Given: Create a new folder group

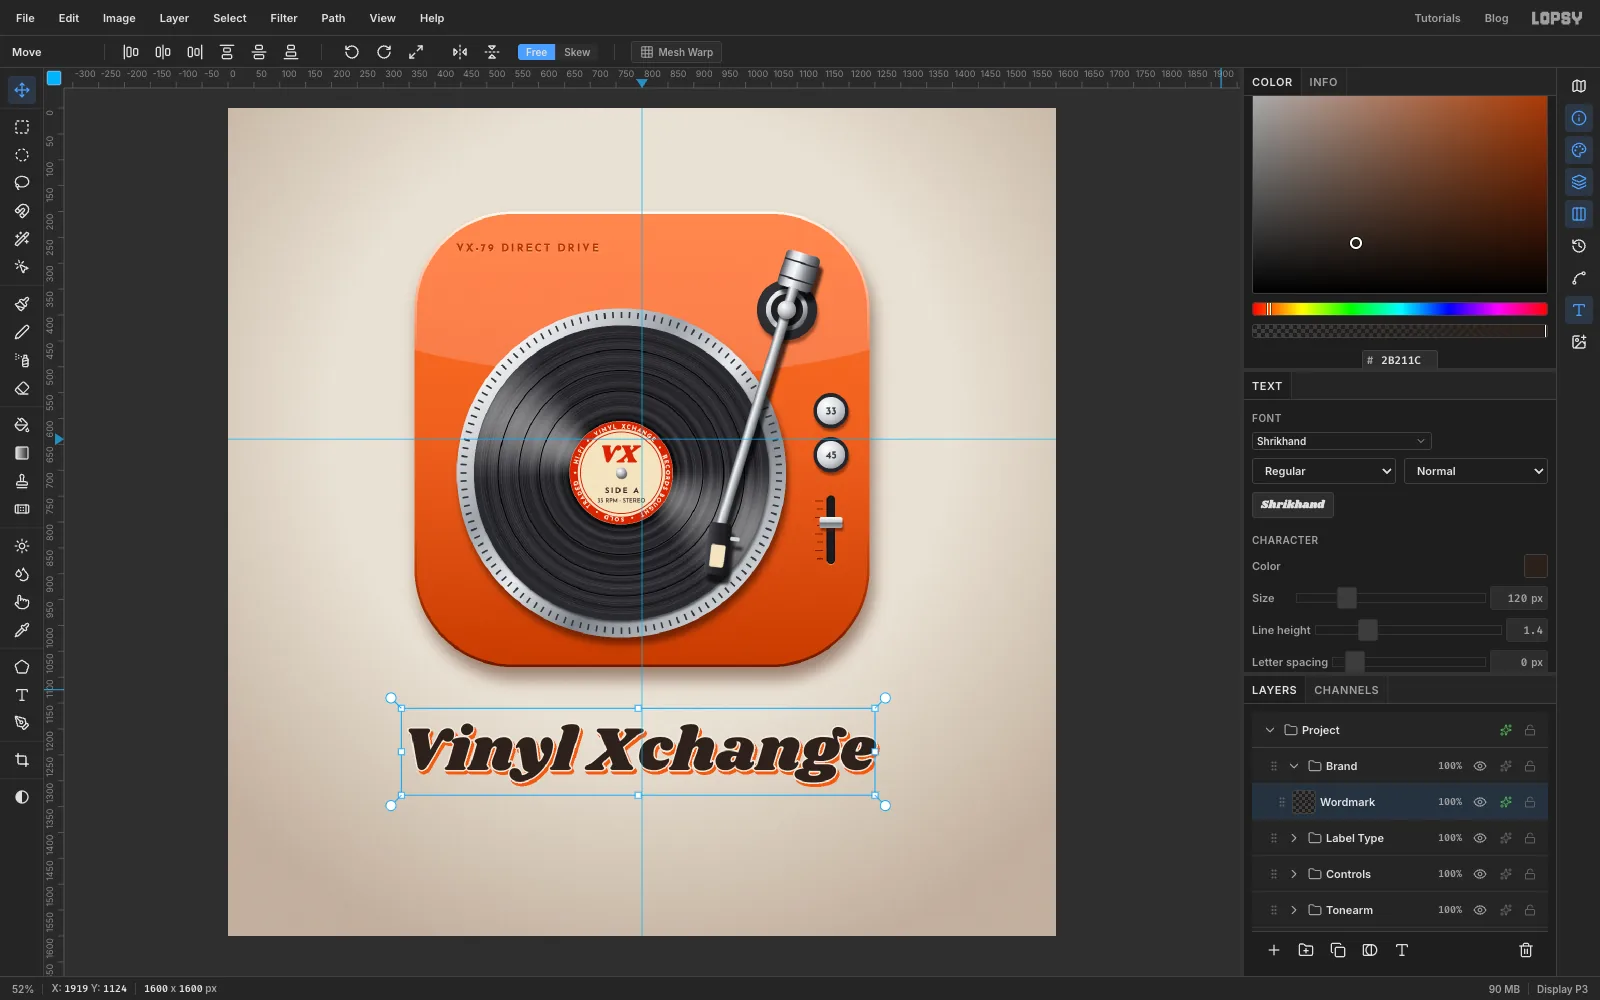Looking at the screenshot, I should click(x=1306, y=950).
